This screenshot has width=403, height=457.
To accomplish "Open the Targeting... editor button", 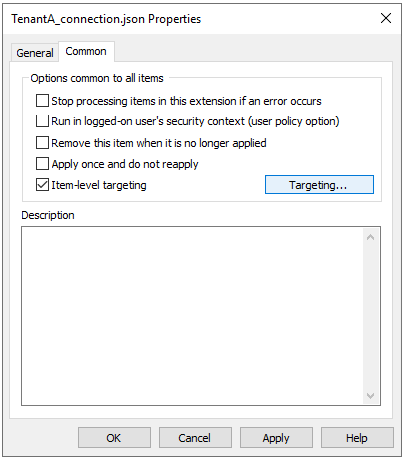I will [319, 185].
